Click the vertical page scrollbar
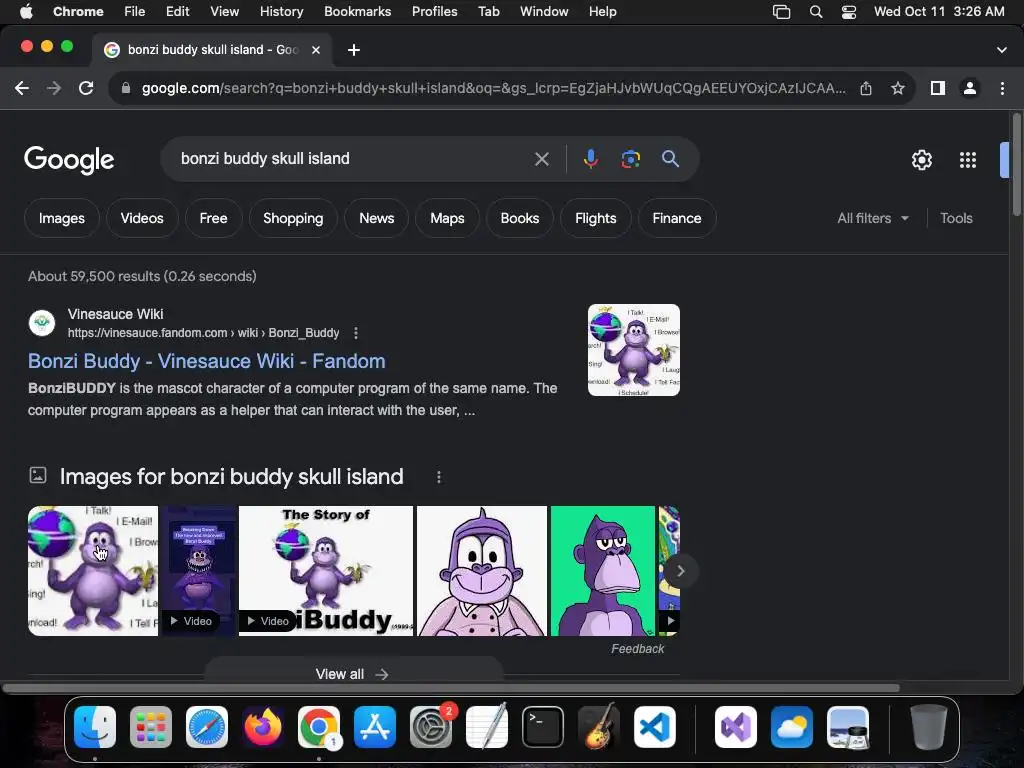 pos(1016,165)
